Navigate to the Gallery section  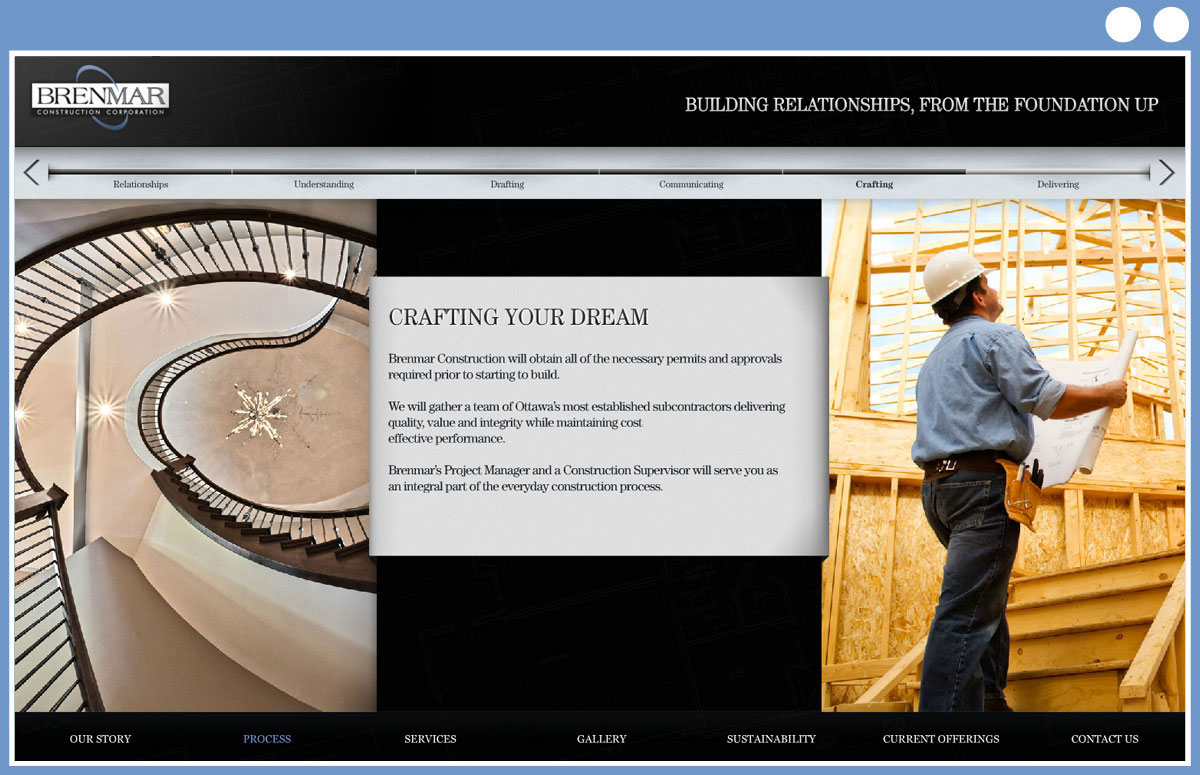pos(602,739)
